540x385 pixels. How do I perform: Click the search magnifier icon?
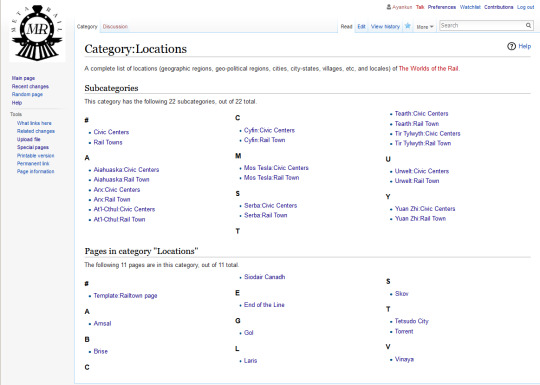(528, 25)
